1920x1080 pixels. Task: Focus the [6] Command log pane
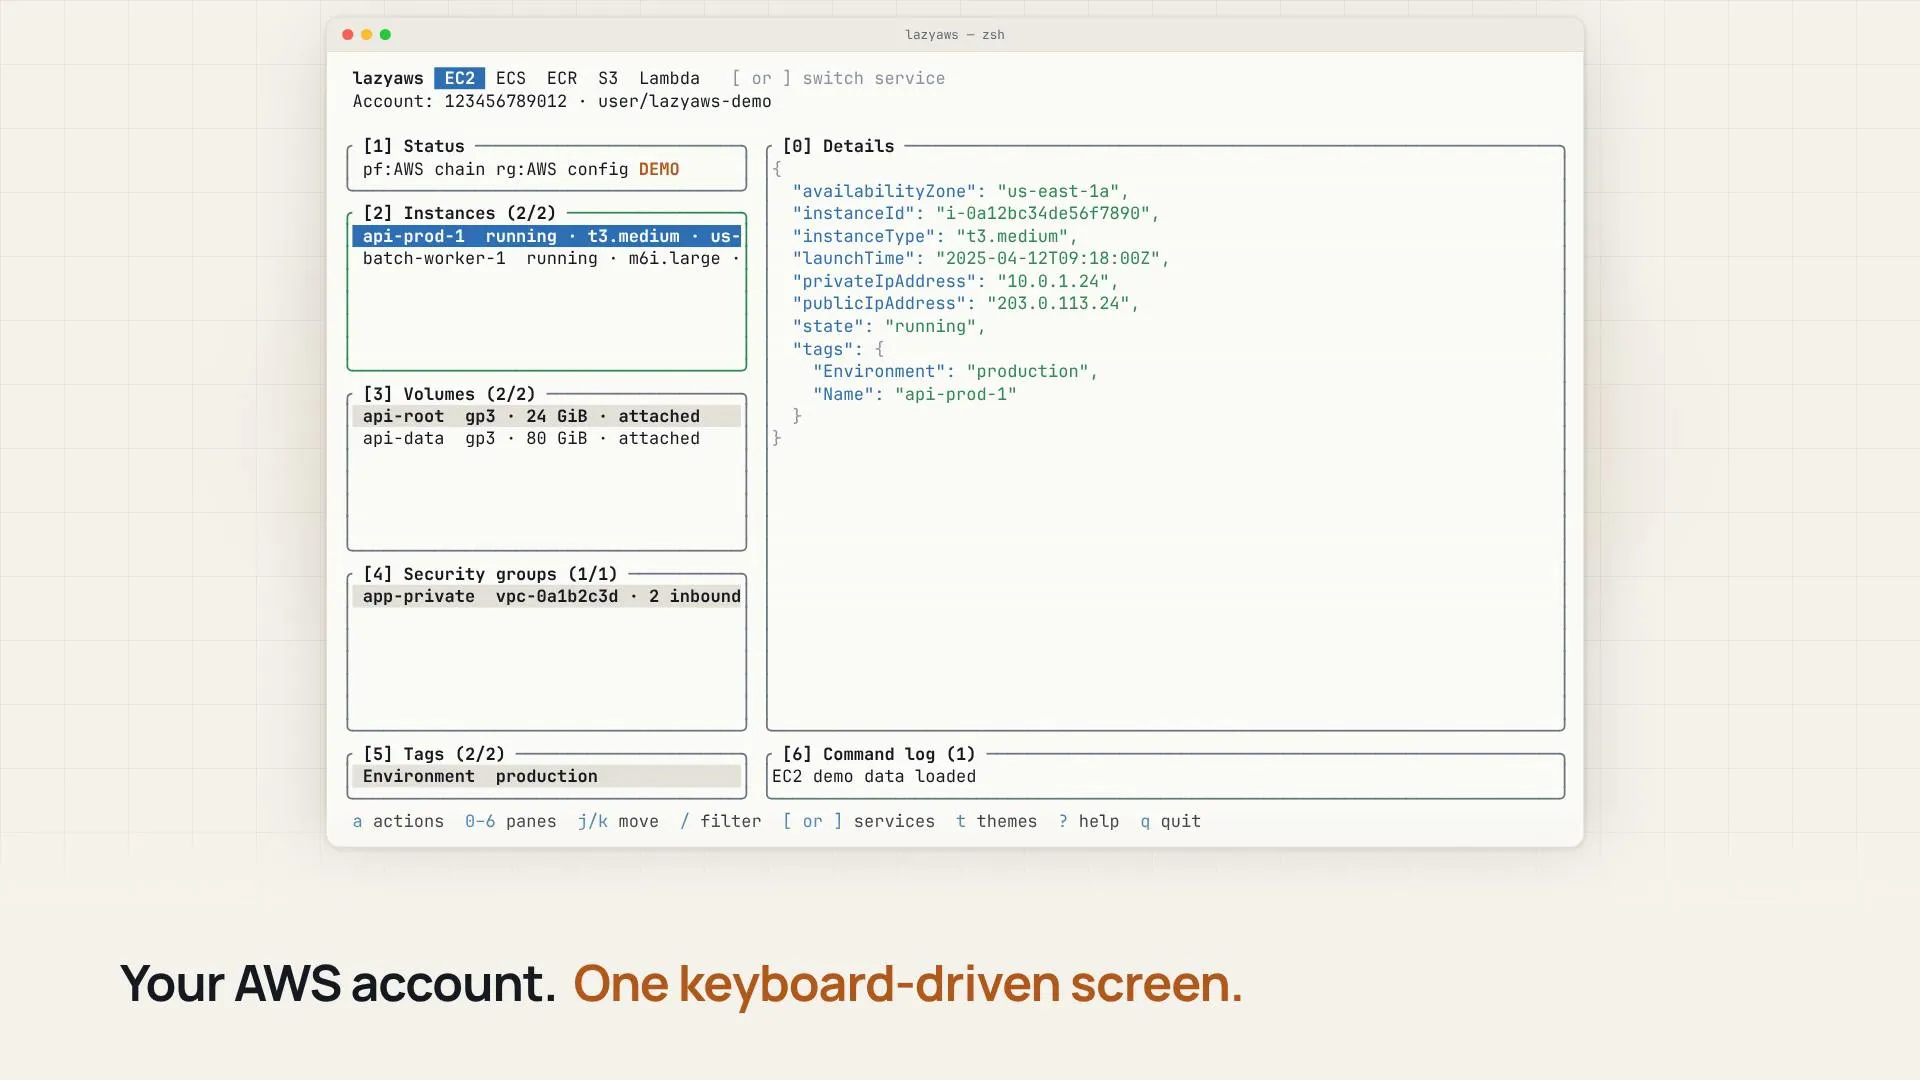1165,776
